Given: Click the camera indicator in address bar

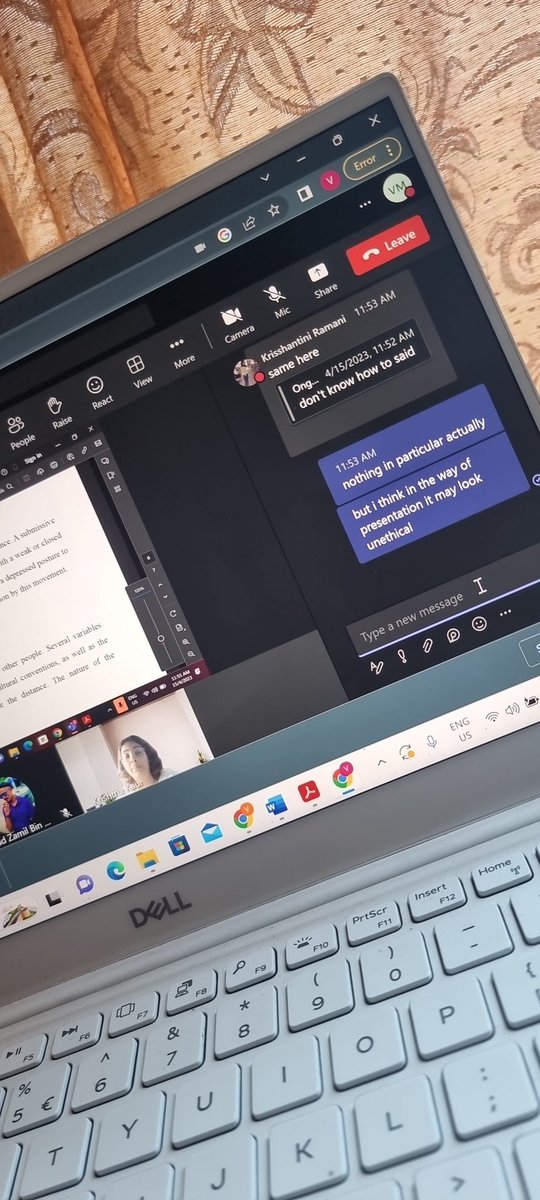Looking at the screenshot, I should click(x=200, y=246).
